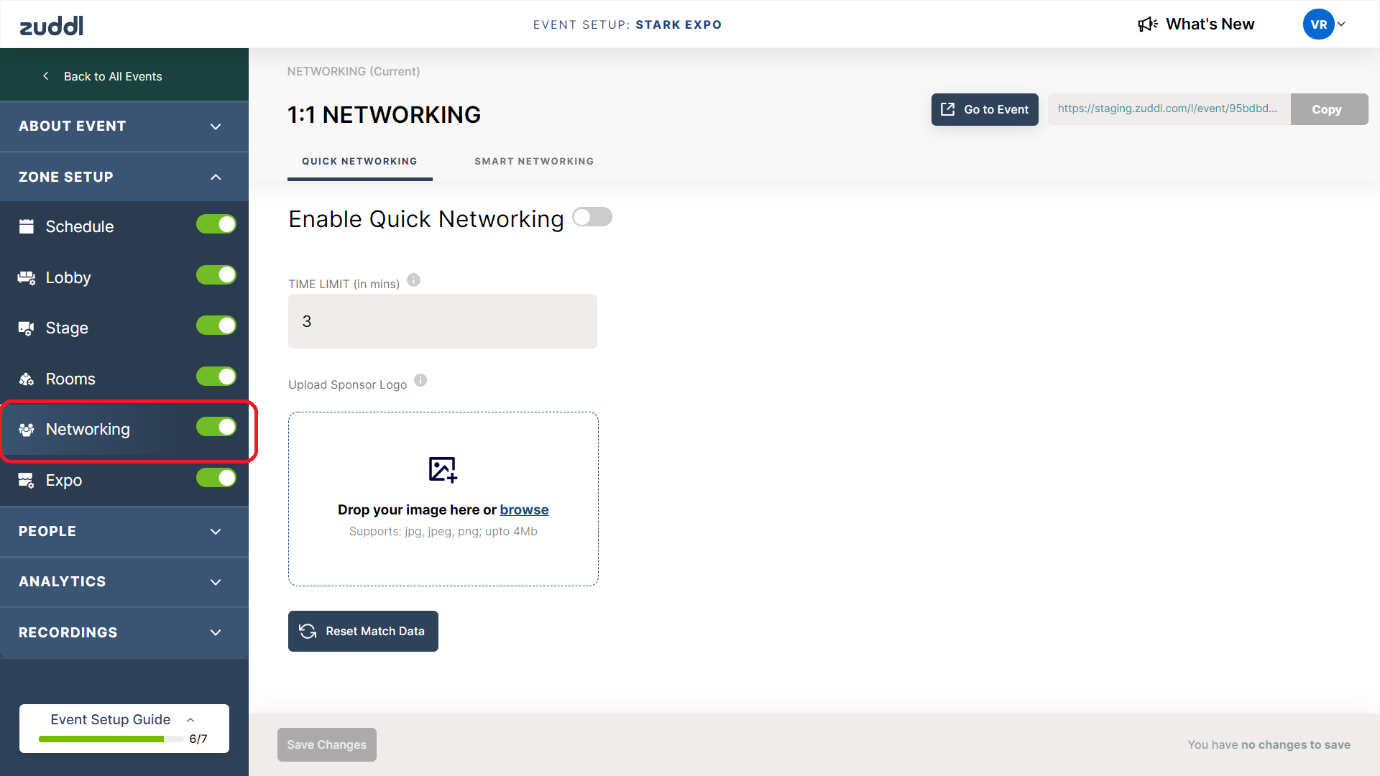Open the Expo zone settings
Viewport: 1380px width, 776px height.
(64, 480)
